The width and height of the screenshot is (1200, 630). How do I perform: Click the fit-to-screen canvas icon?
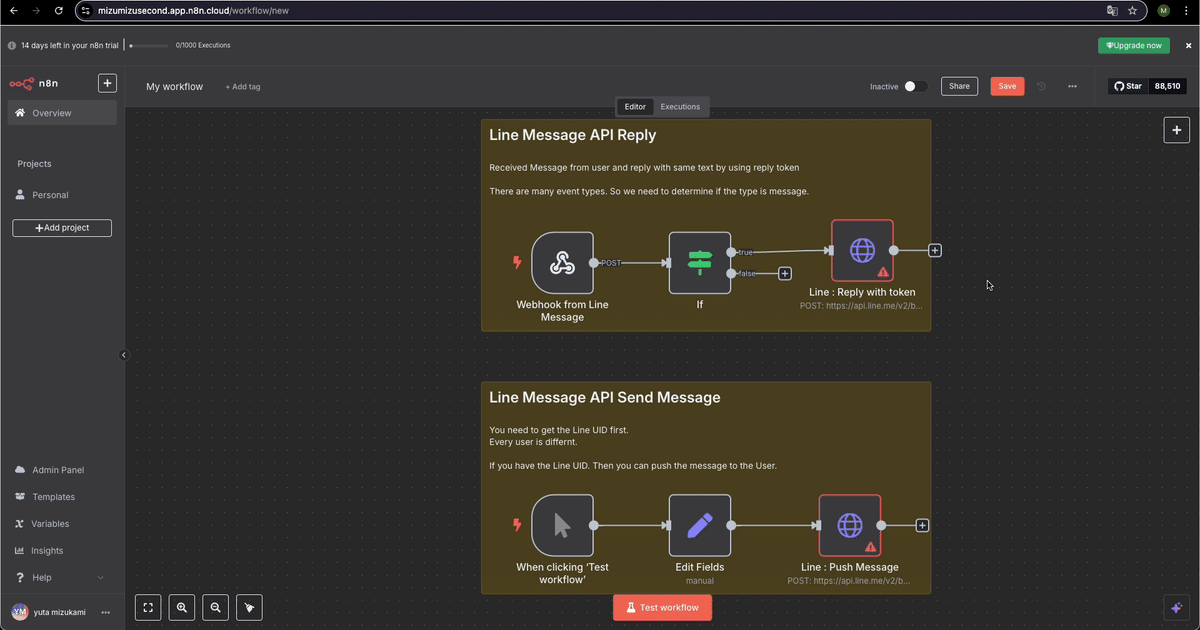tap(147, 607)
